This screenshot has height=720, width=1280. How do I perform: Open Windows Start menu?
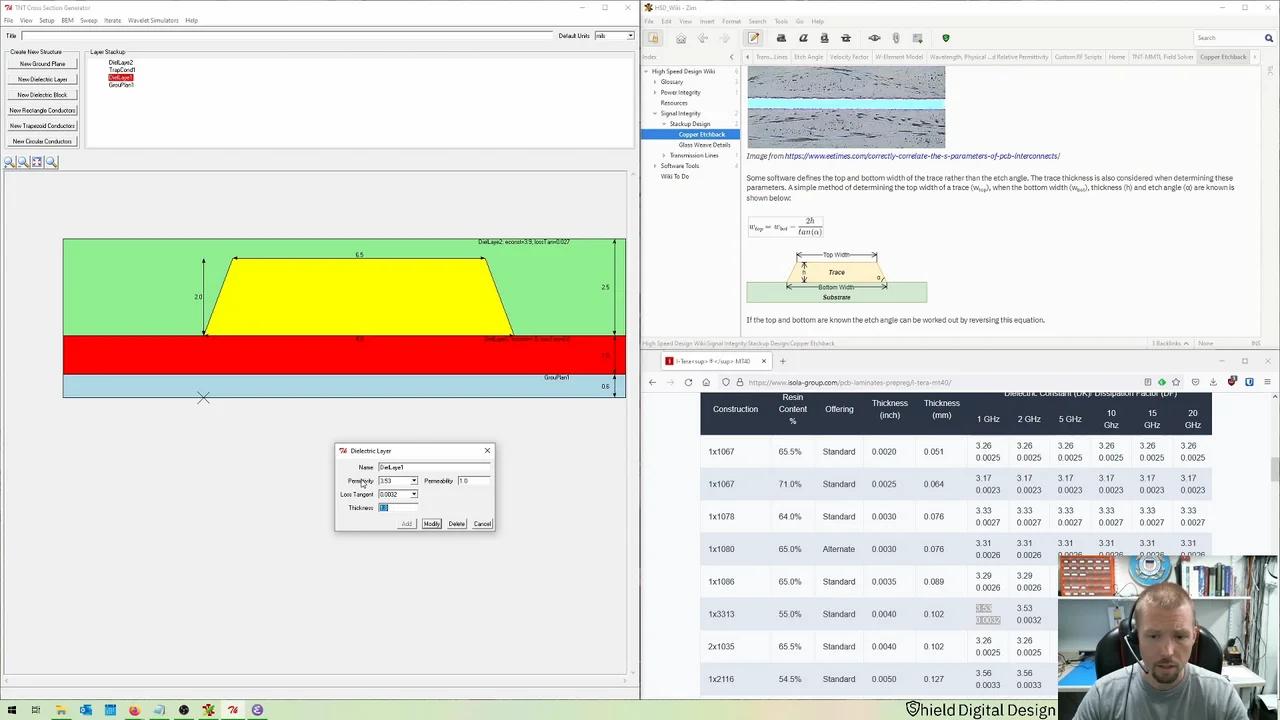coord(10,710)
